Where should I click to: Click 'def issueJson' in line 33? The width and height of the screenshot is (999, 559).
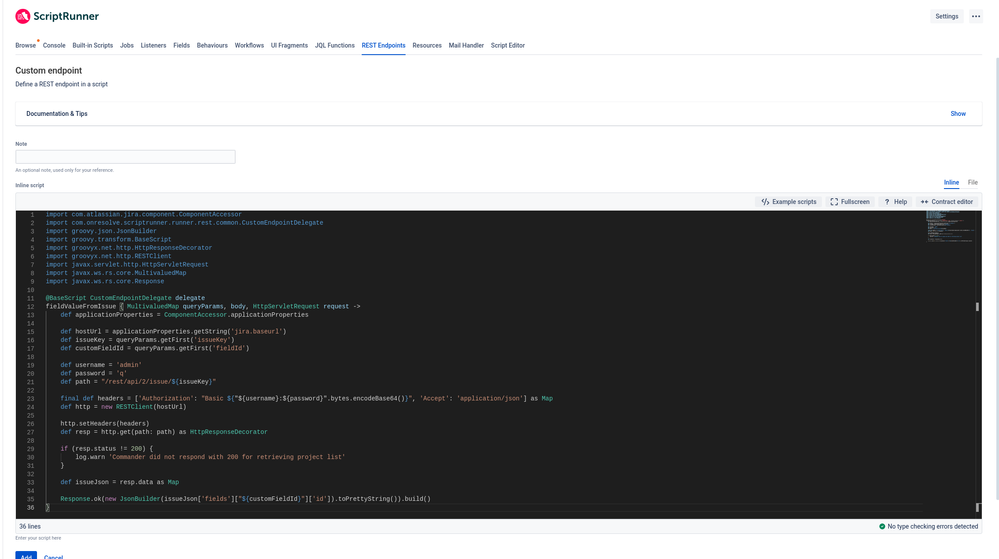(x=84, y=483)
